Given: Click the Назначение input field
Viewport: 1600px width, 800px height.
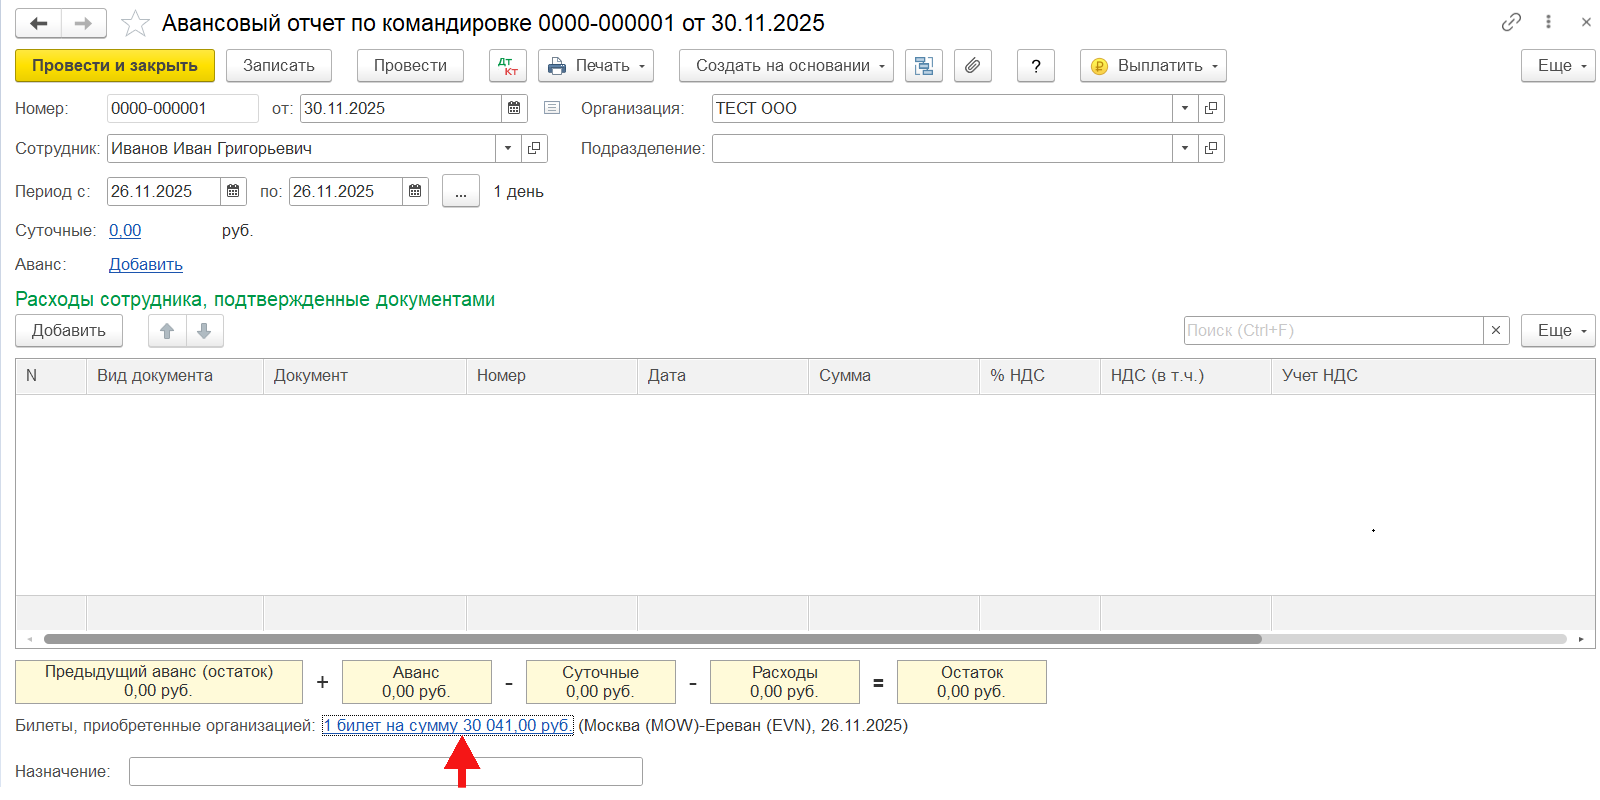Looking at the screenshot, I should click(x=385, y=771).
